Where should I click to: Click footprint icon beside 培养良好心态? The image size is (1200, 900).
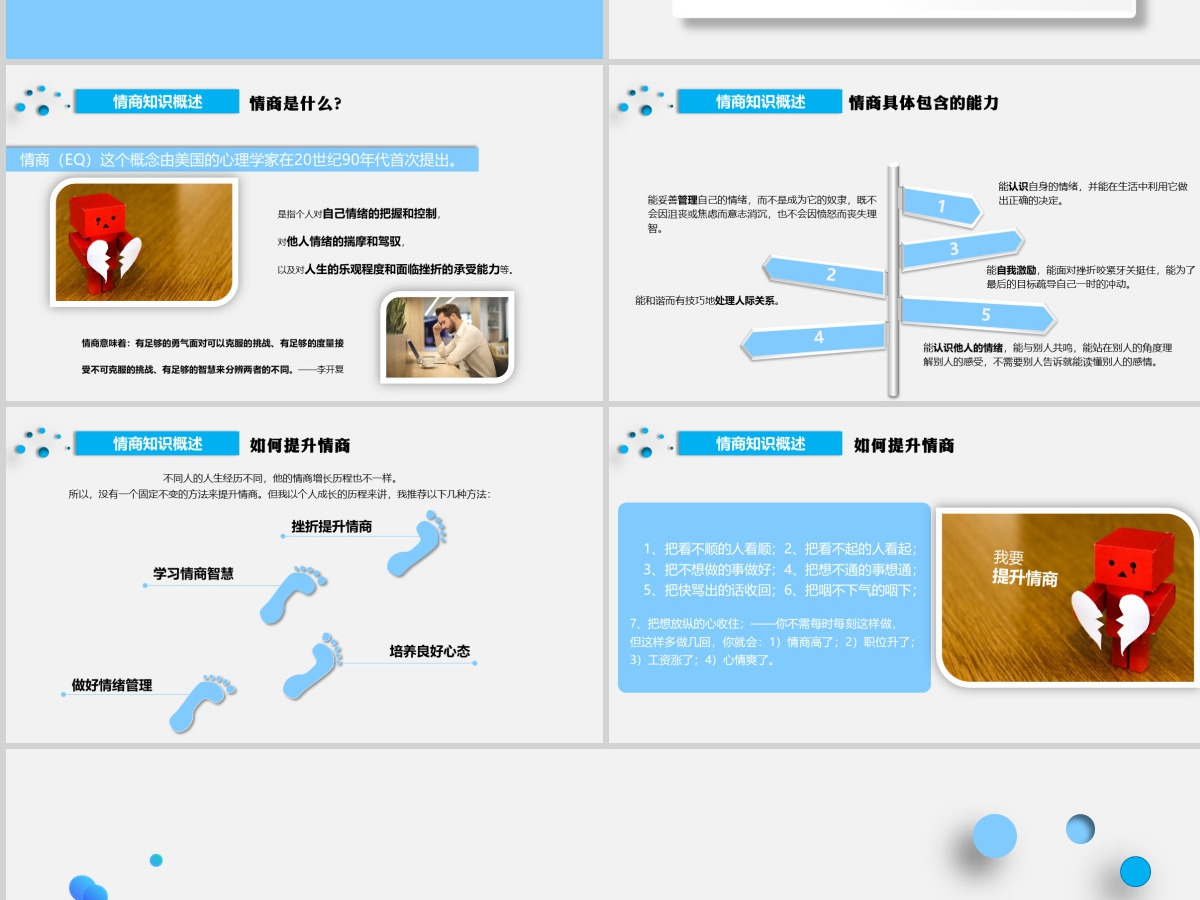[313, 665]
